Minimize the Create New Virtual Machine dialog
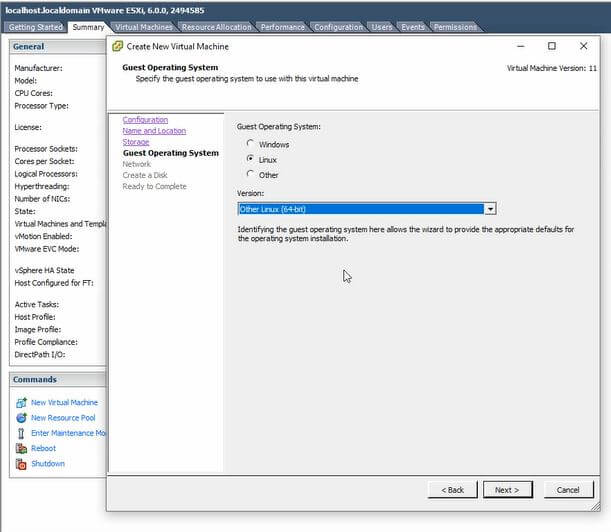Screen dimensions: 611x532 pos(521,46)
